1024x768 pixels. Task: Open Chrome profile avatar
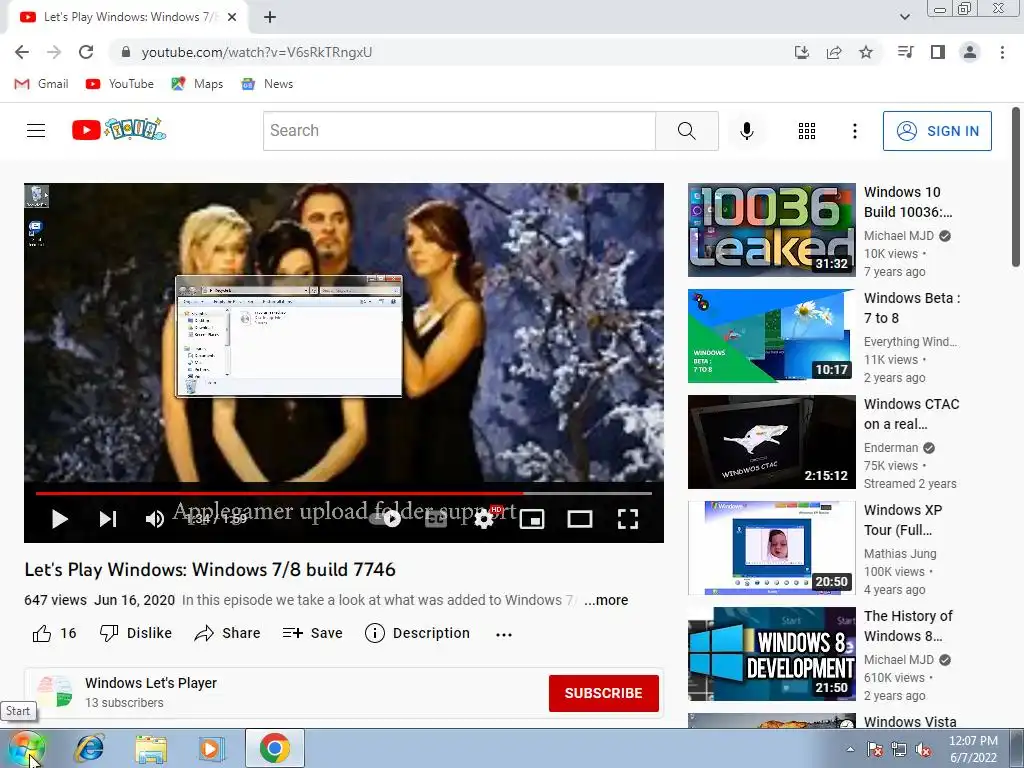point(970,52)
